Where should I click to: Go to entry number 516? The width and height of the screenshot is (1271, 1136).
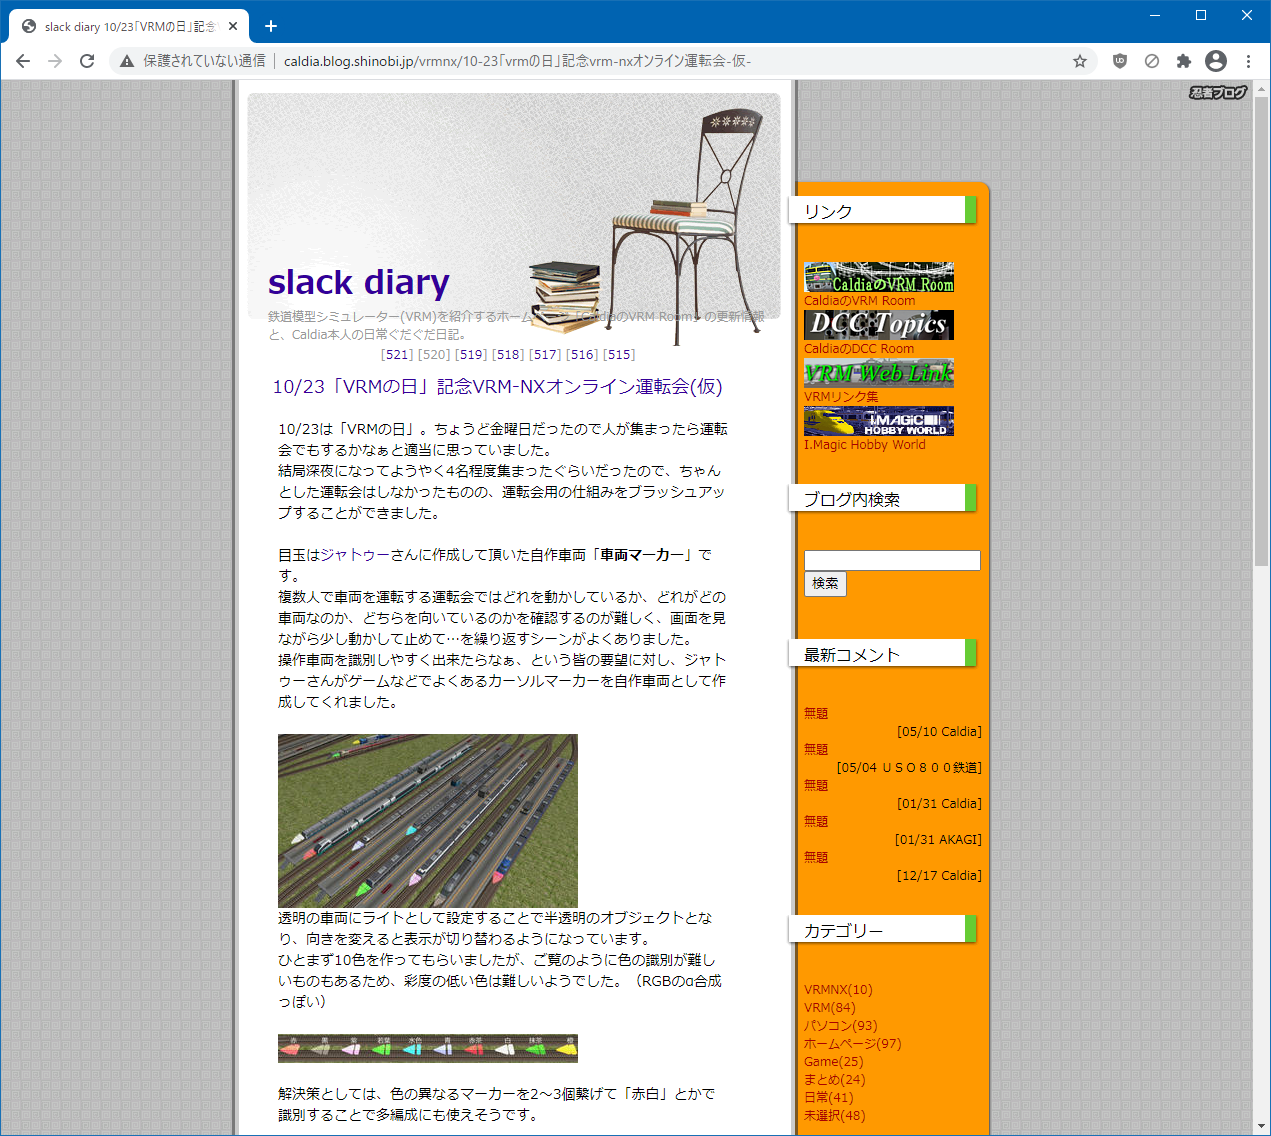coord(582,355)
